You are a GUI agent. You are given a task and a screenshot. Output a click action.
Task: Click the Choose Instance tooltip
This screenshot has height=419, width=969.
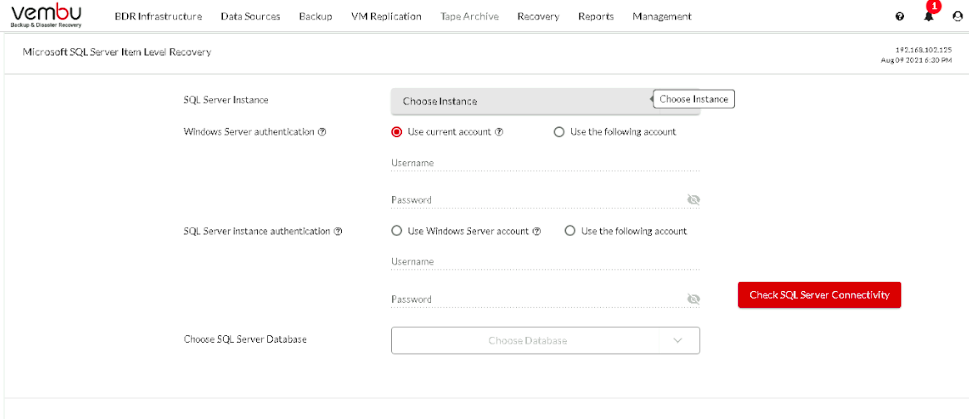pos(693,99)
